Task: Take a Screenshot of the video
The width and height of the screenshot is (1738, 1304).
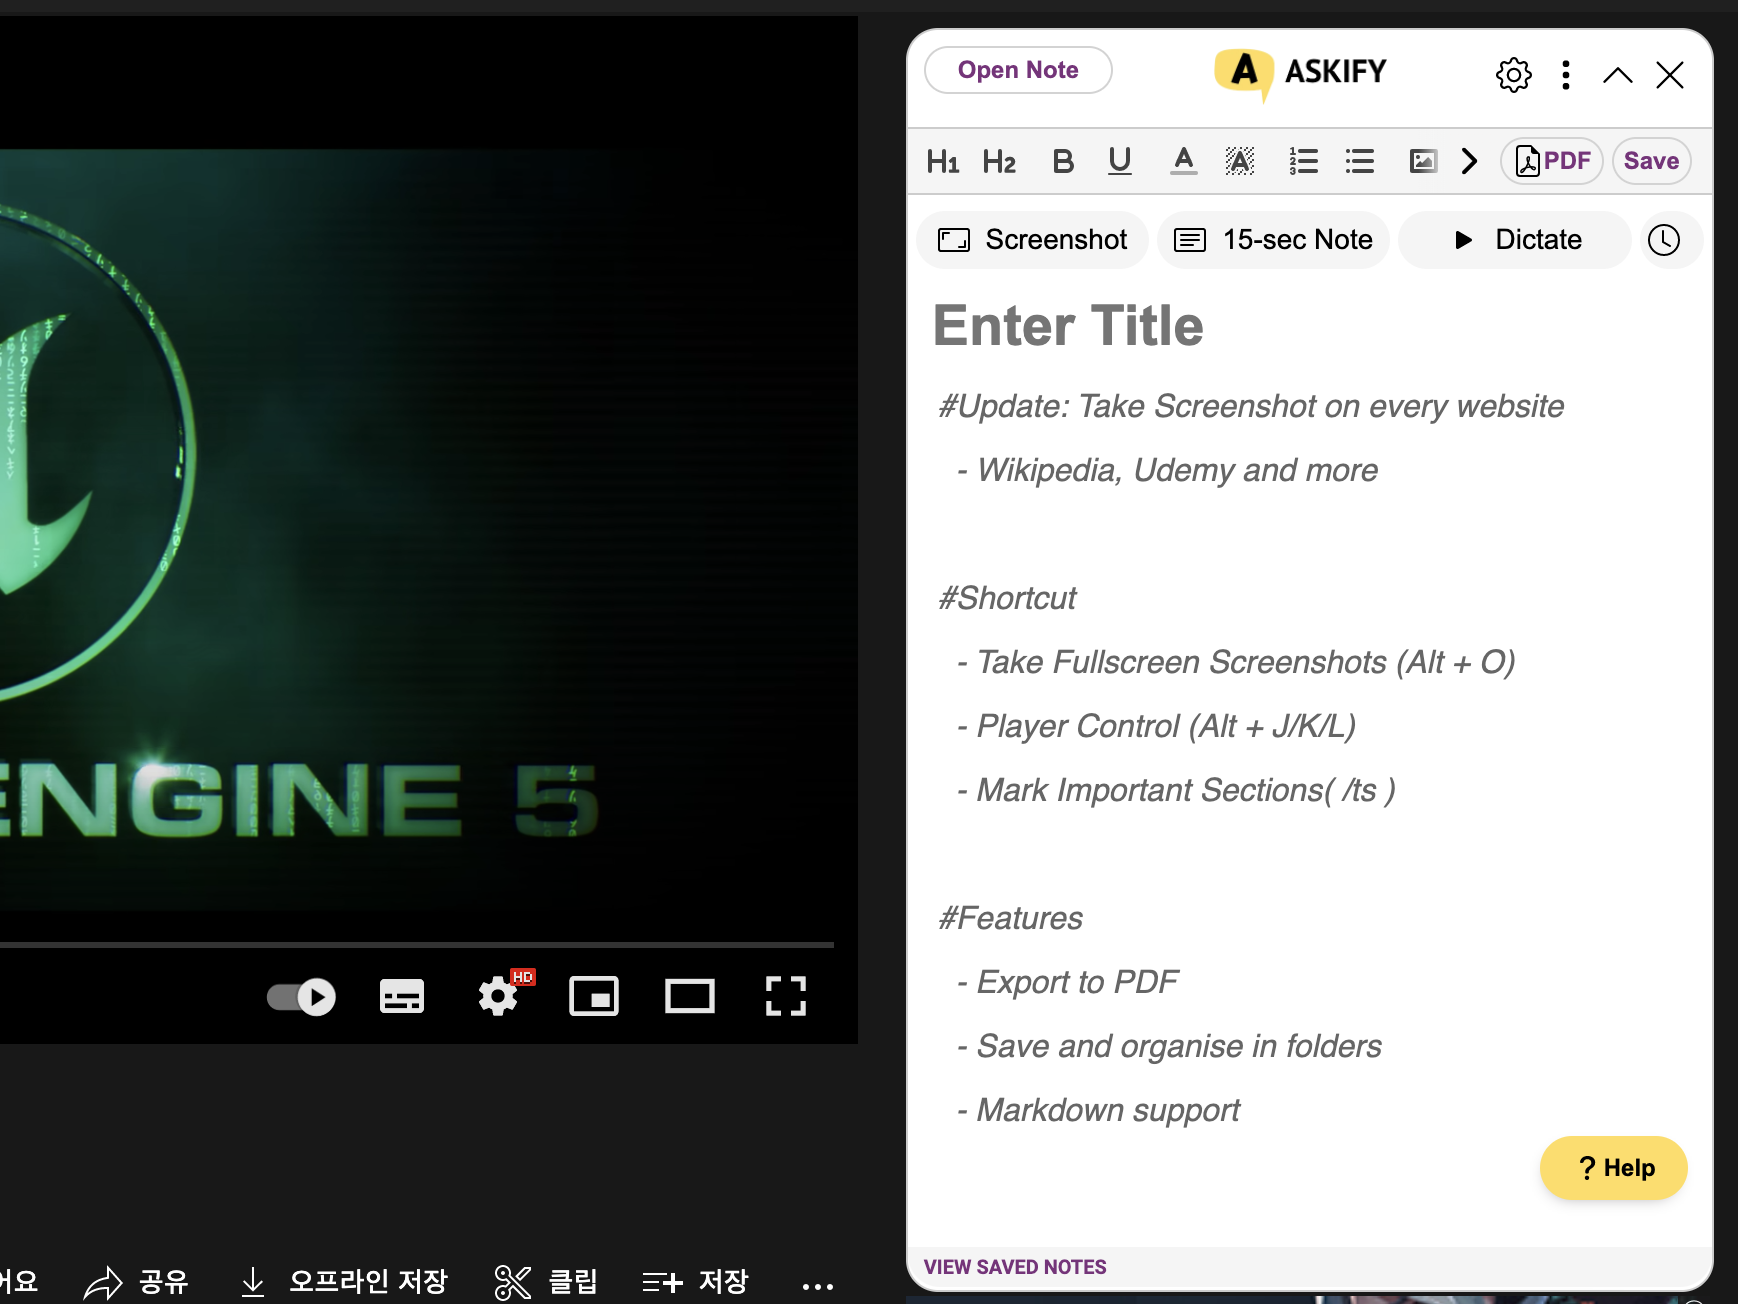Action: pyautogui.click(x=1032, y=240)
